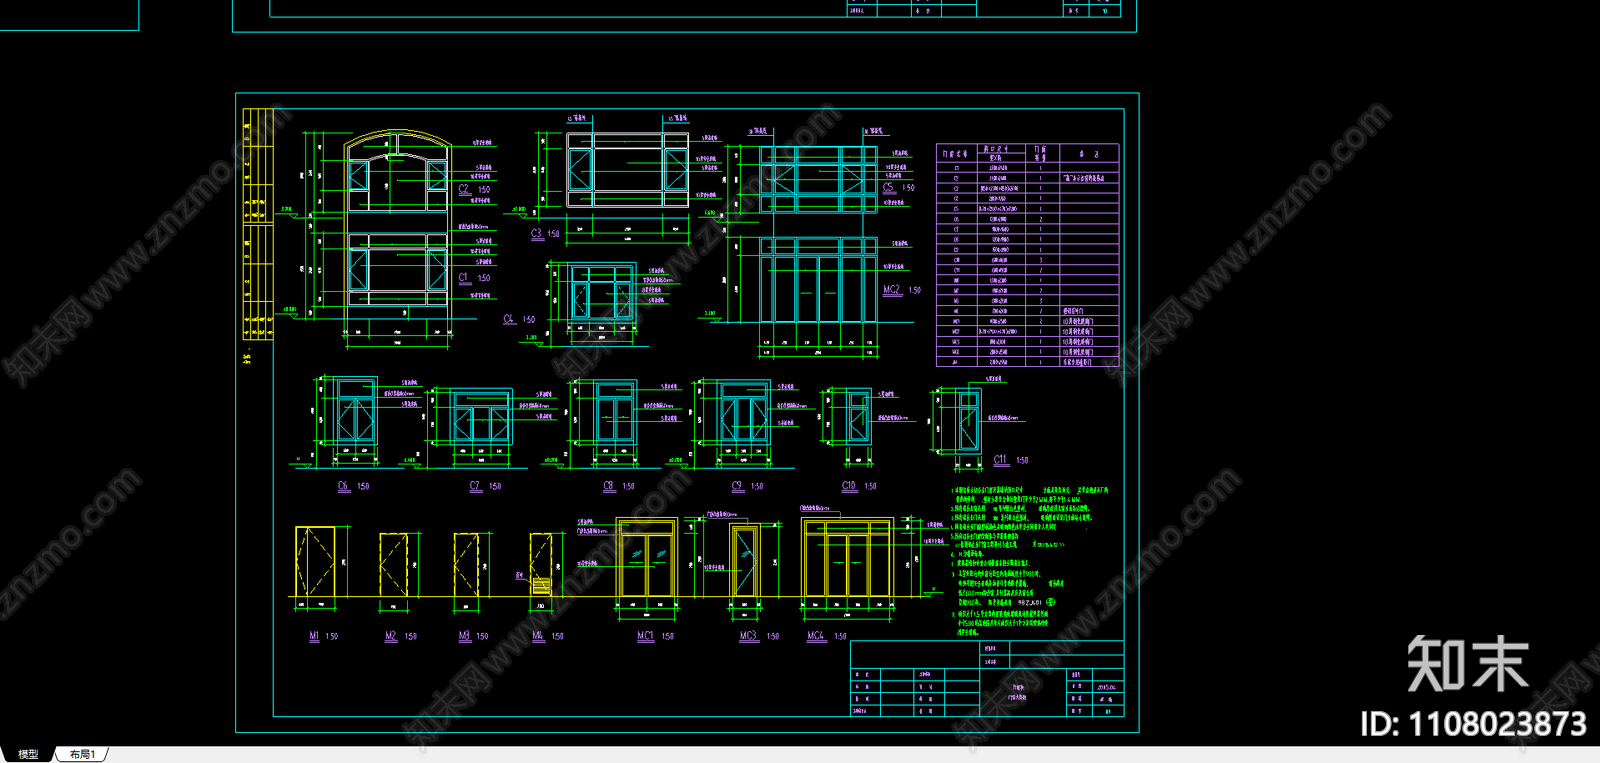The image size is (1600, 763).
Task: Select the C5 window label
Action: pos(888,187)
